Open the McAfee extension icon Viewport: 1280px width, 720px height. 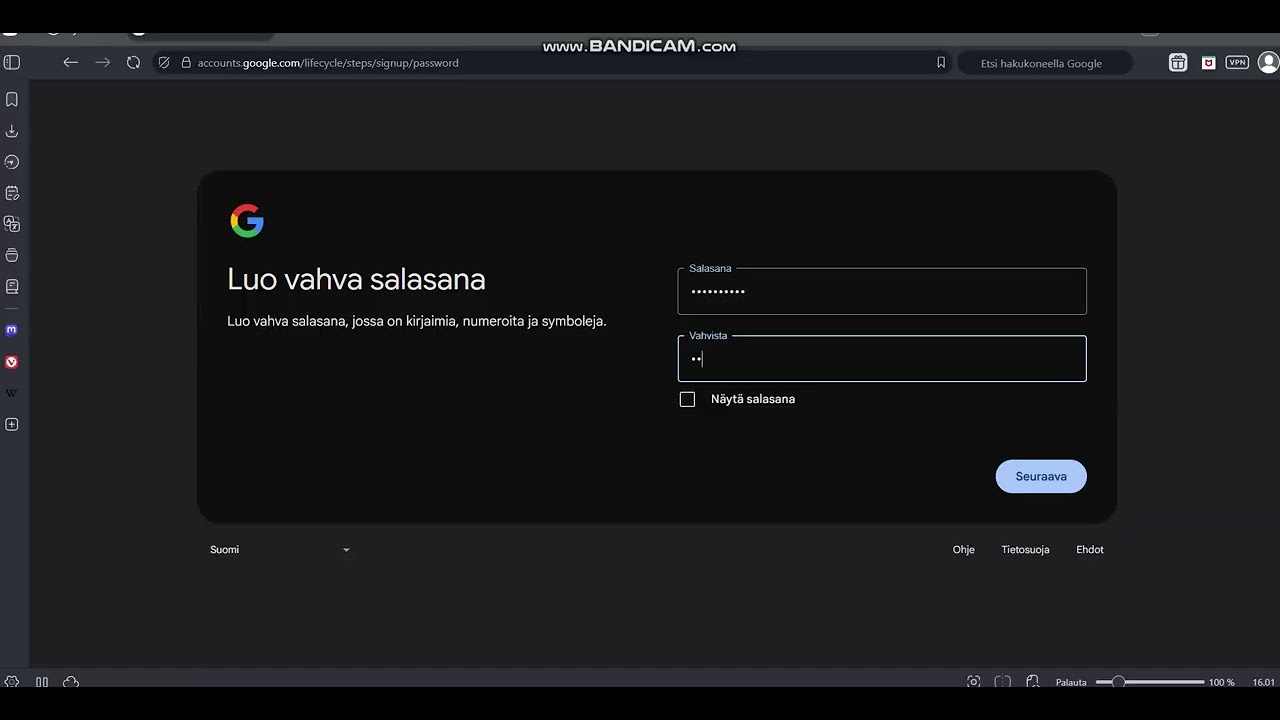tap(1208, 62)
